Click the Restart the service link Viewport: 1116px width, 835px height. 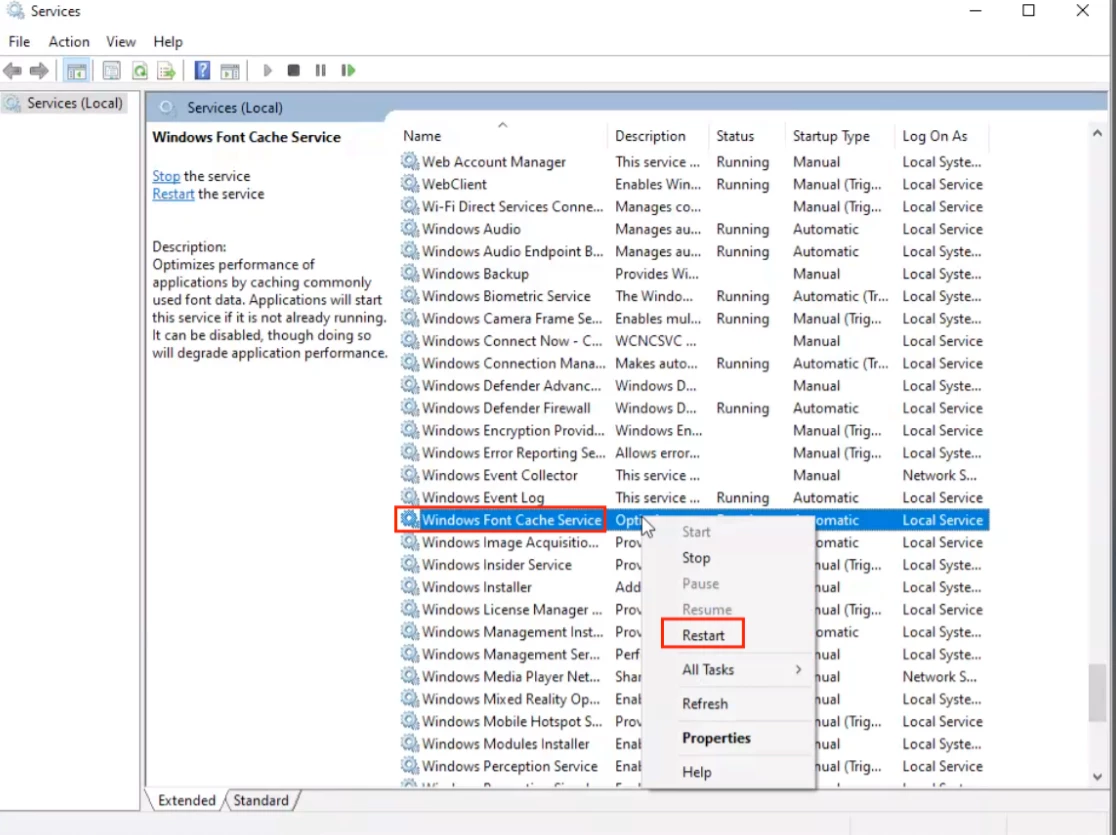click(173, 194)
